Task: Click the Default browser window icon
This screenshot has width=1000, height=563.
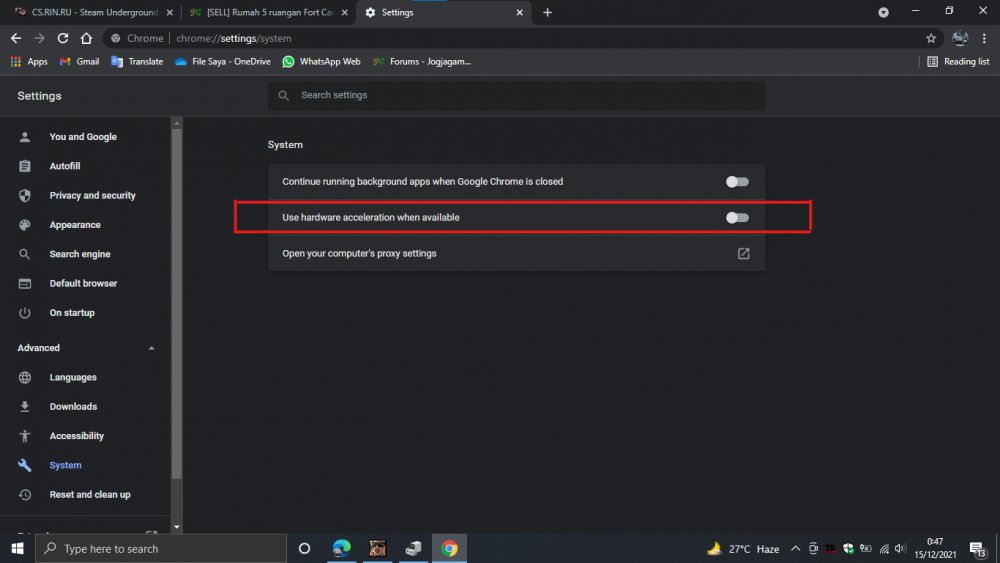Action: pyautogui.click(x=25, y=283)
